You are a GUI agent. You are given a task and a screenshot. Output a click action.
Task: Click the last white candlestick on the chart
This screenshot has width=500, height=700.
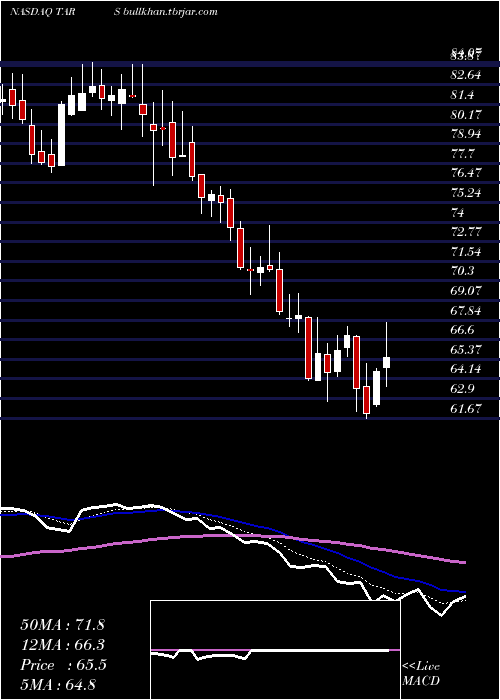click(387, 354)
